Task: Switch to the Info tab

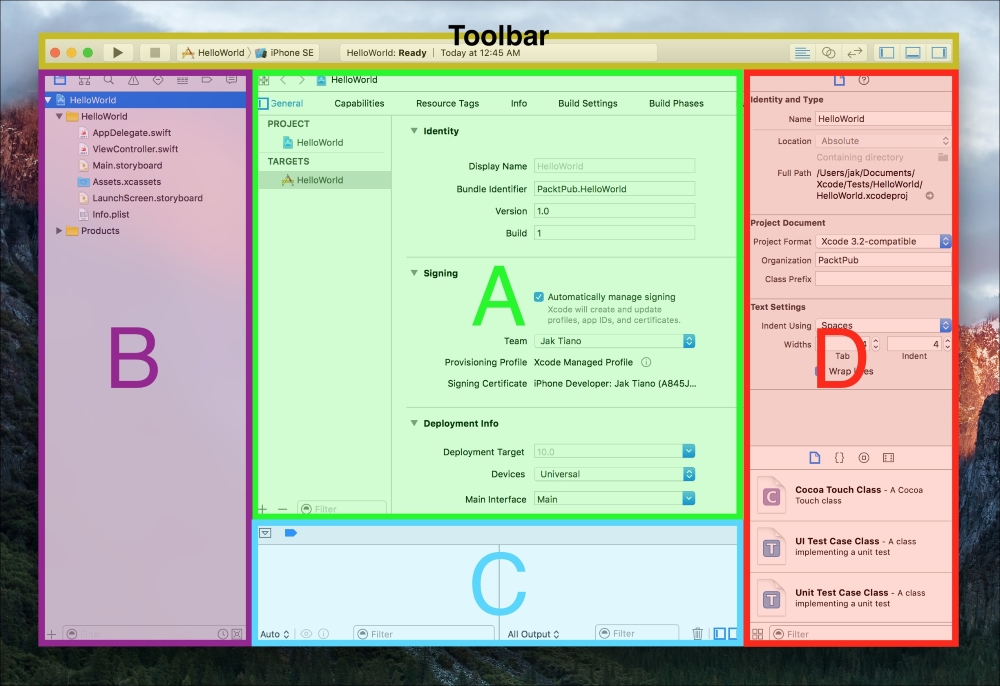Action: click(x=518, y=103)
